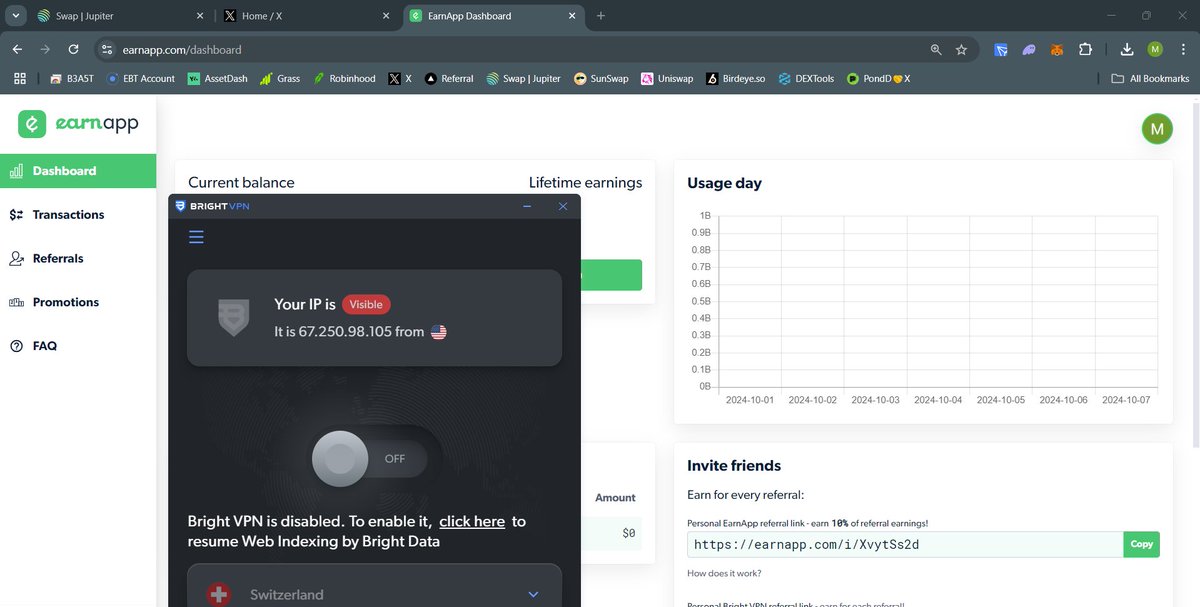The height and width of the screenshot is (607, 1200).
Task: Open EBT Account bookmark
Action: 141,78
